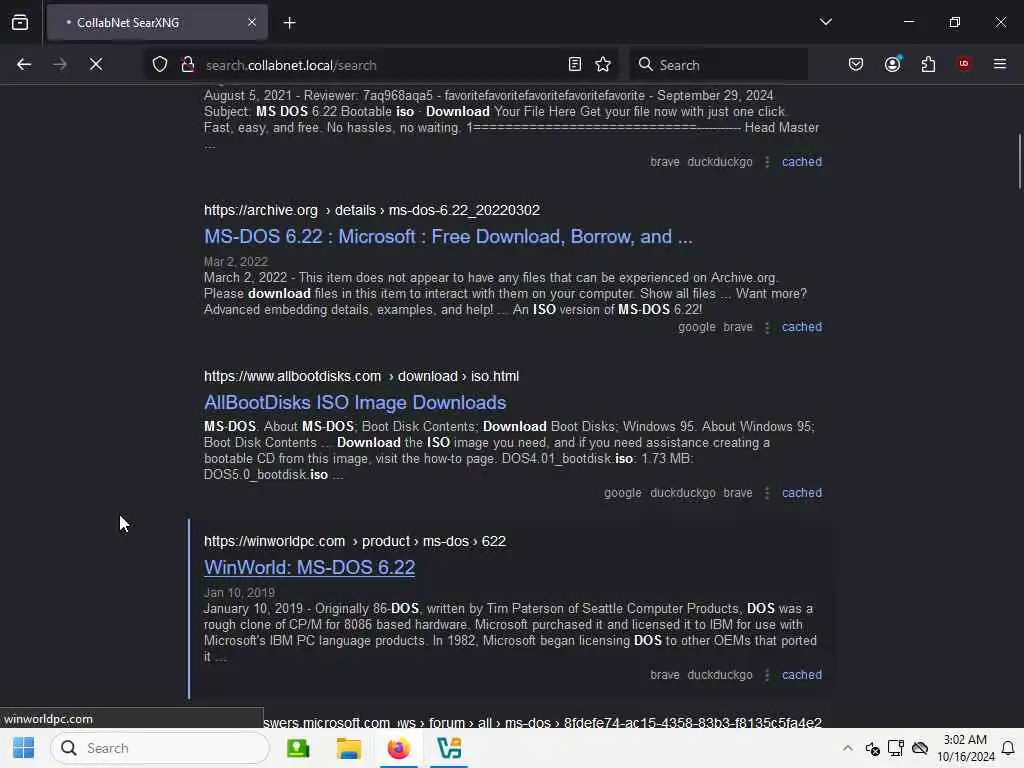Open AllBootDisks ISO Image Downloads link
The width and height of the screenshot is (1024, 768).
[355, 402]
